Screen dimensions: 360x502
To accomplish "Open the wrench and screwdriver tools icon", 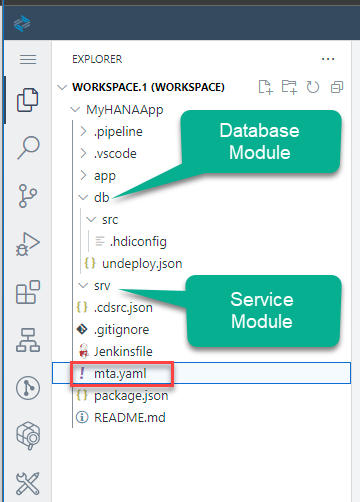I will click(x=28, y=483).
